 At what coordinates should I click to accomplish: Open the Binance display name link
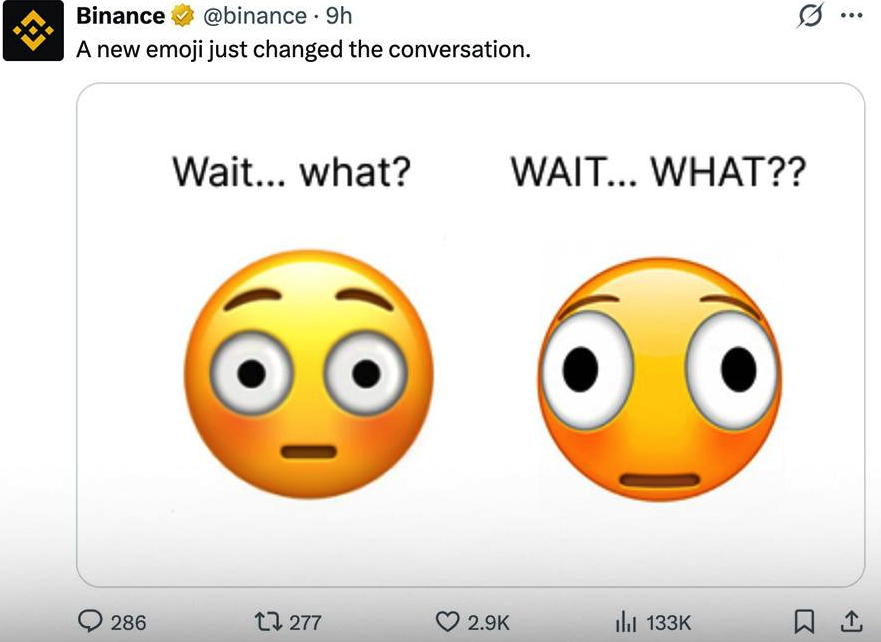point(120,16)
